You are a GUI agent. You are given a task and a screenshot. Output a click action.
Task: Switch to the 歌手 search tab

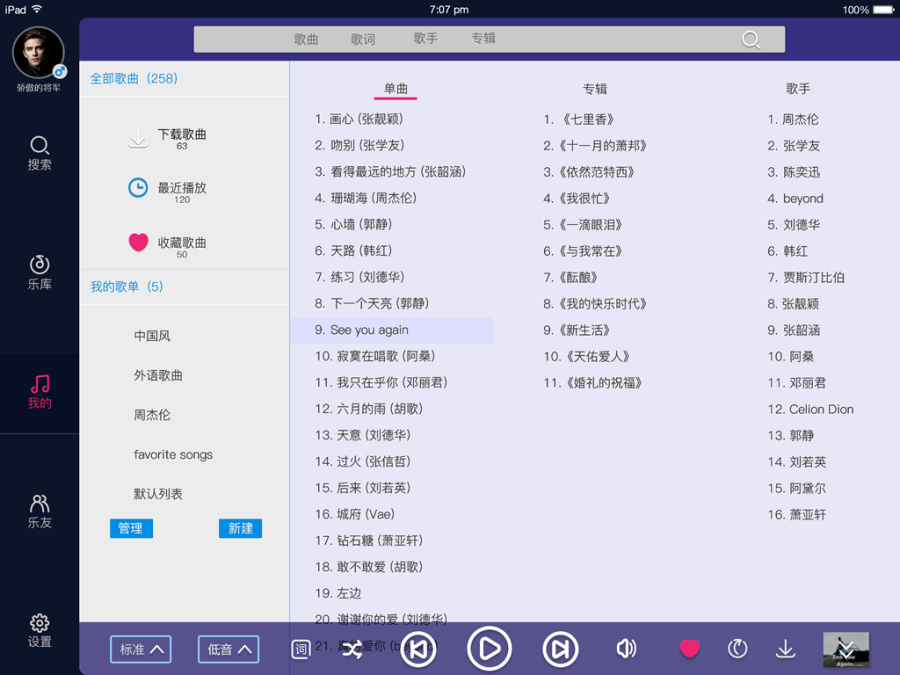(423, 39)
